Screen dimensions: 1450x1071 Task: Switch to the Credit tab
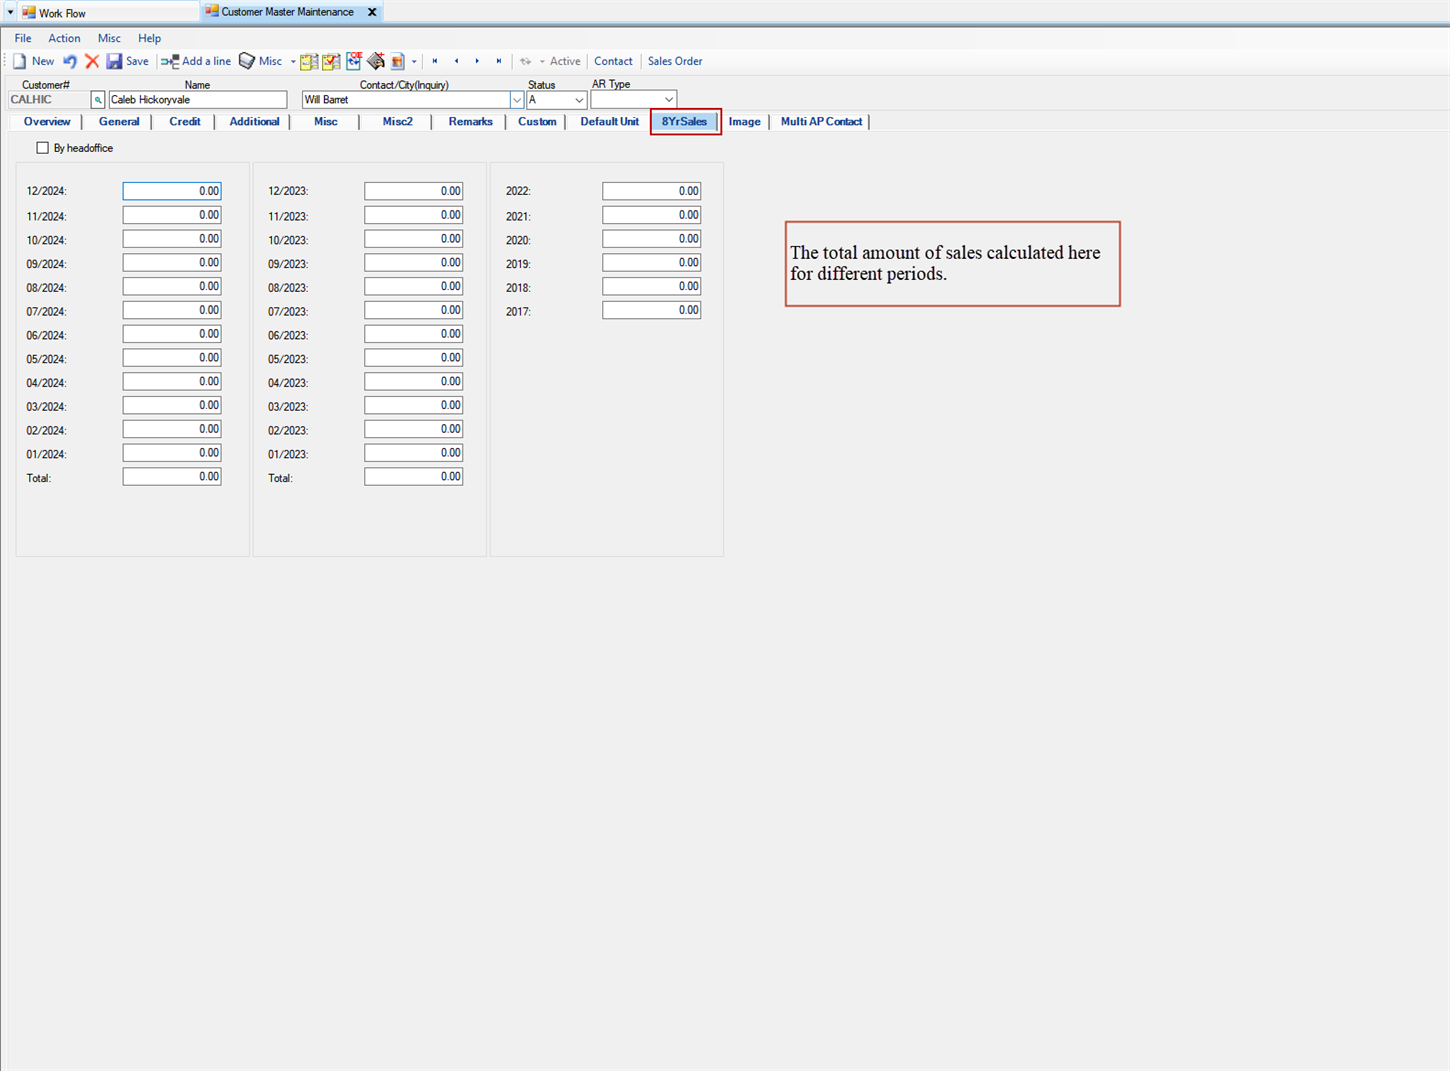184,121
